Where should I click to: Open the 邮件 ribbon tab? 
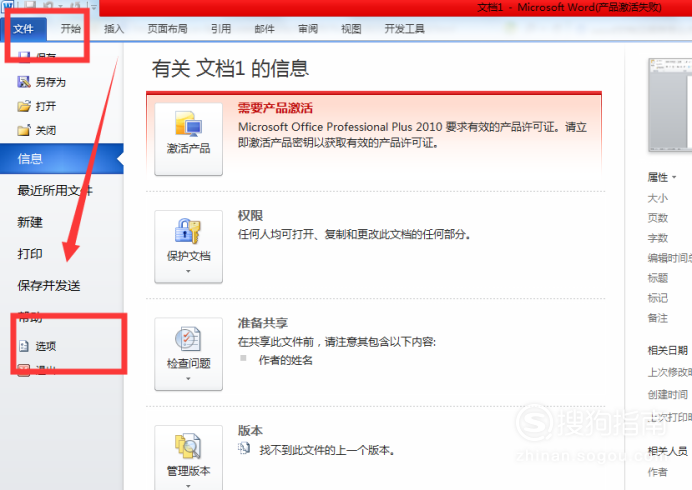(x=264, y=29)
